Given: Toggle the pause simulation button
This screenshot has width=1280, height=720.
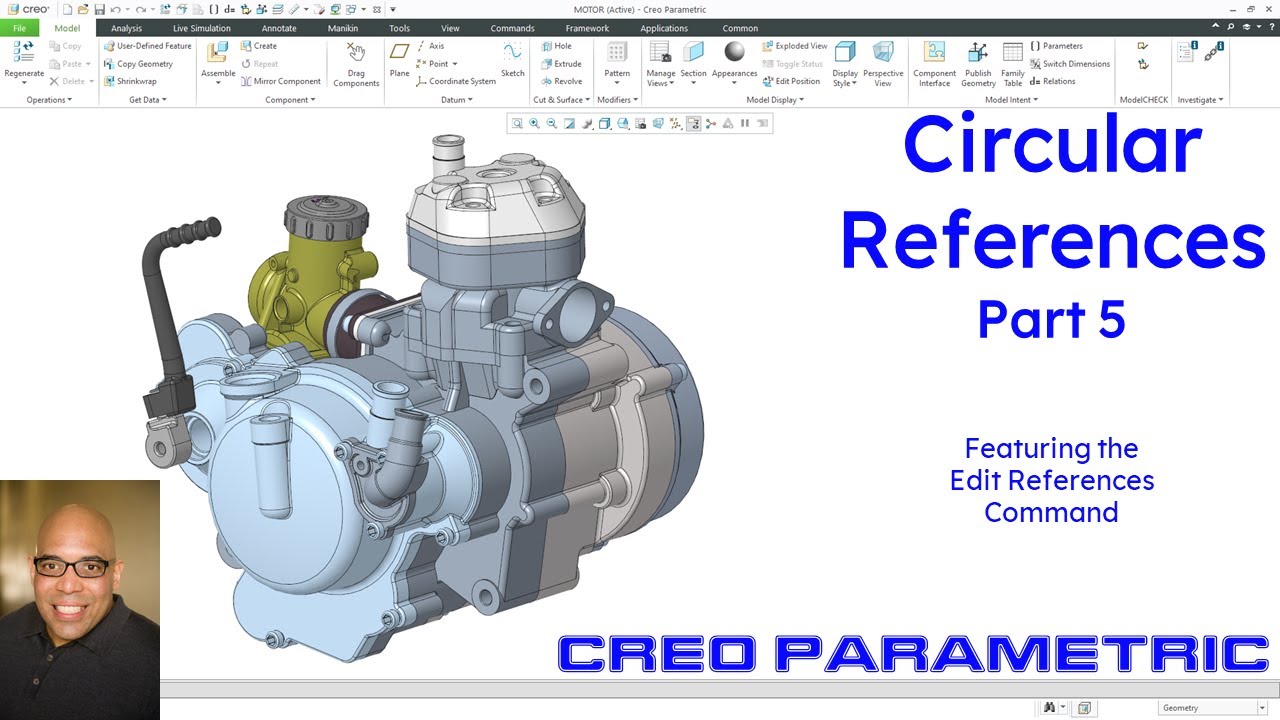Looking at the screenshot, I should [x=745, y=124].
